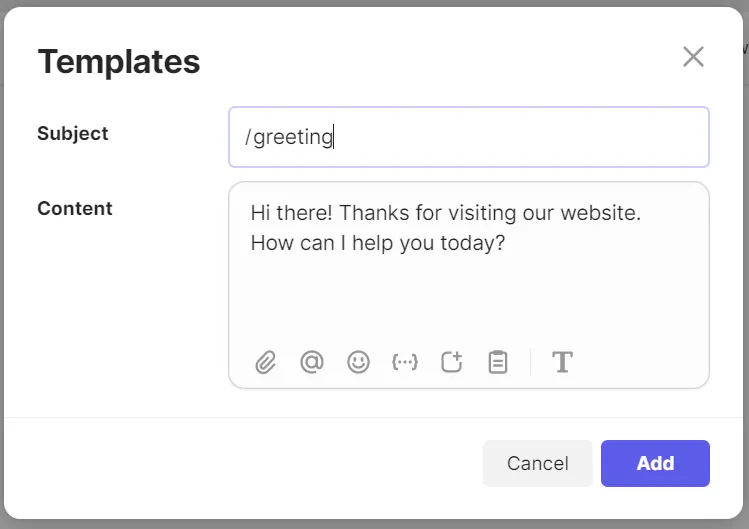Screen dimensions: 749x529
Task: Click the empty area below the content text
Action: 468,297
